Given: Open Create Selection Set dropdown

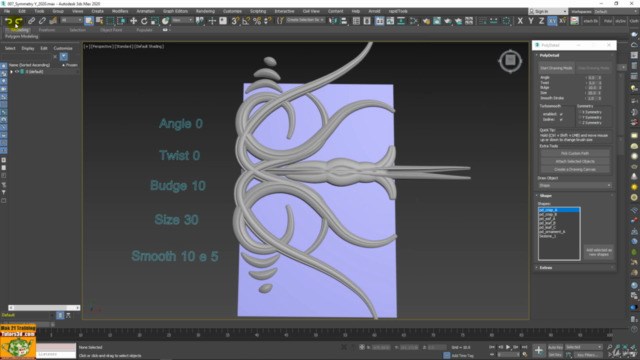Looking at the screenshot, I should [305, 20].
